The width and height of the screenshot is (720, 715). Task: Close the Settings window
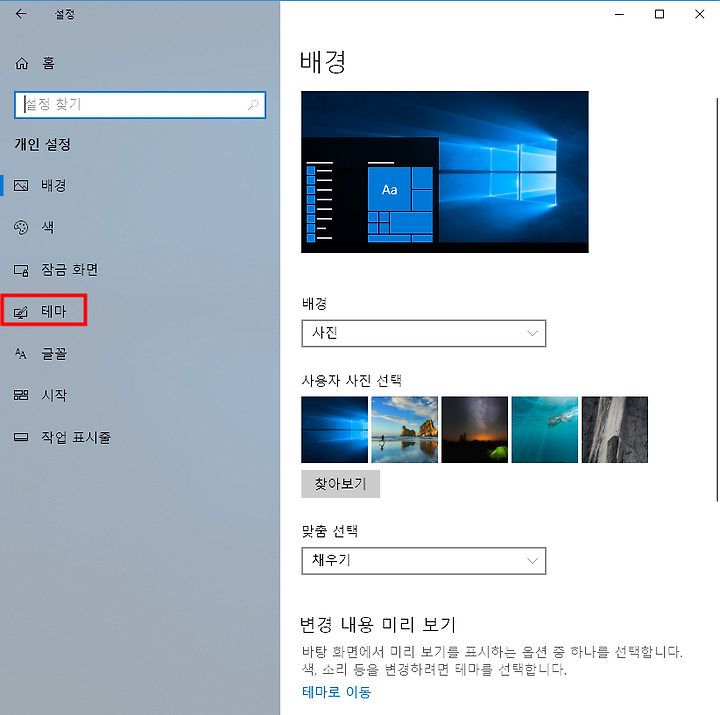tap(699, 15)
